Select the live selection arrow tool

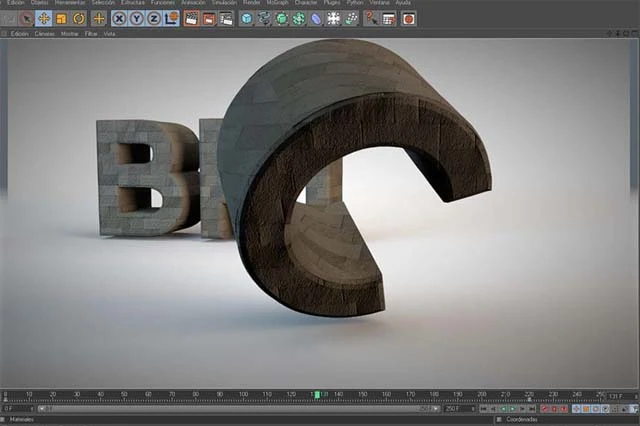[26, 18]
